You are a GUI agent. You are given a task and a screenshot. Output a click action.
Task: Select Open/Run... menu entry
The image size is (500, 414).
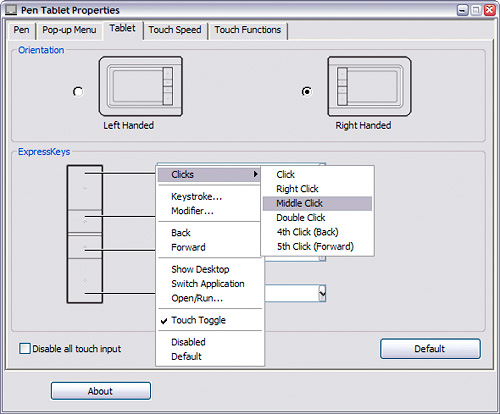coord(210,298)
